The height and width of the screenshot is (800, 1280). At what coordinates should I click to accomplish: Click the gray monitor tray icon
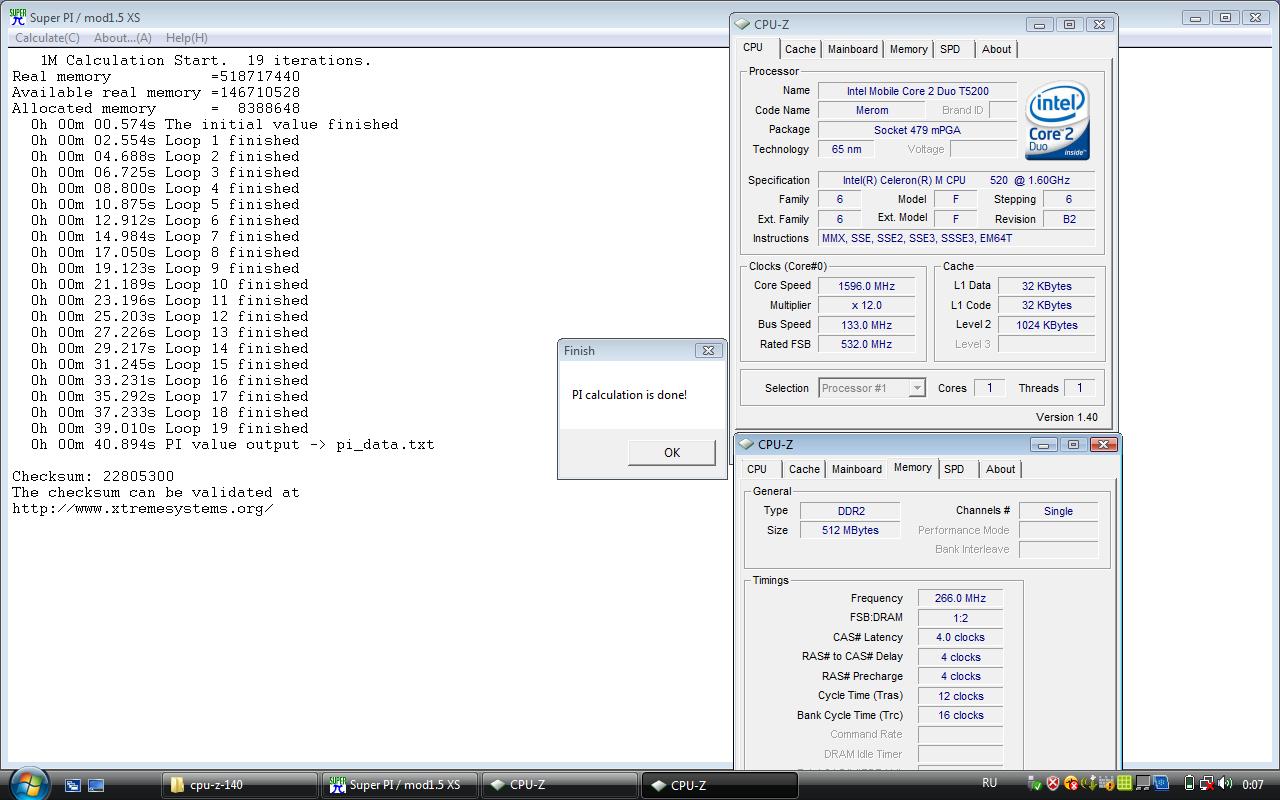[1143, 783]
